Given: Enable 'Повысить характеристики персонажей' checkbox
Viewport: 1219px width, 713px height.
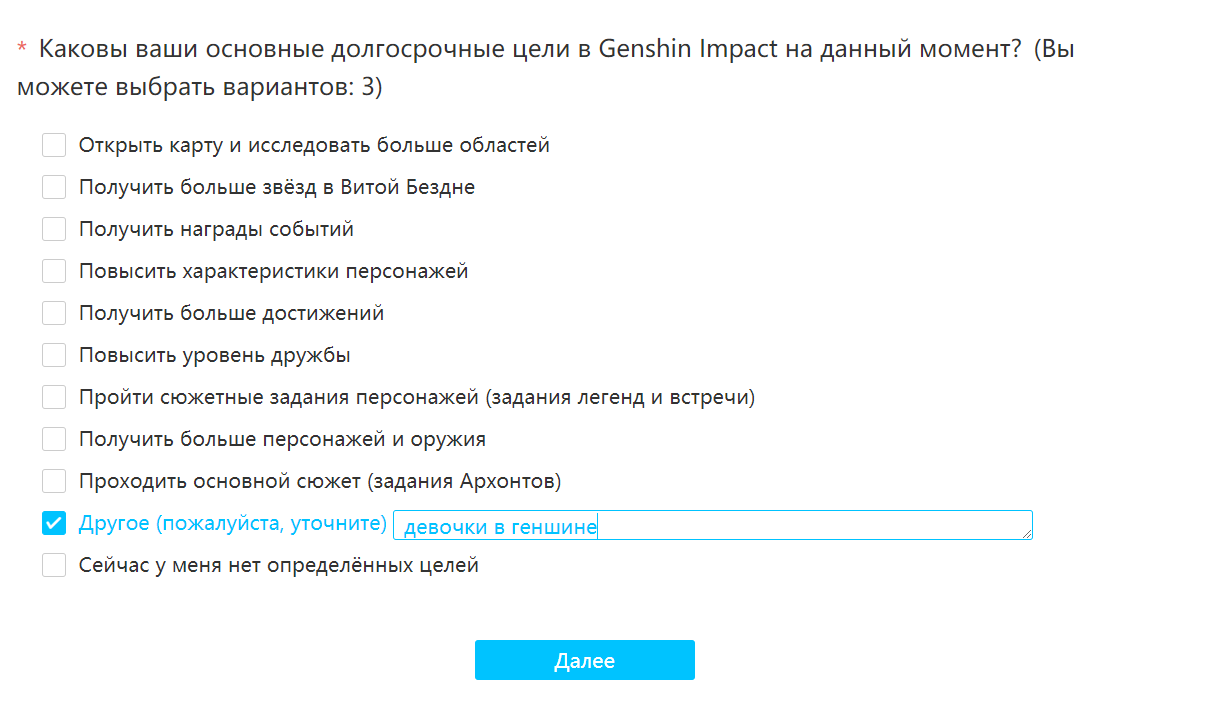Looking at the screenshot, I should 54,272.
